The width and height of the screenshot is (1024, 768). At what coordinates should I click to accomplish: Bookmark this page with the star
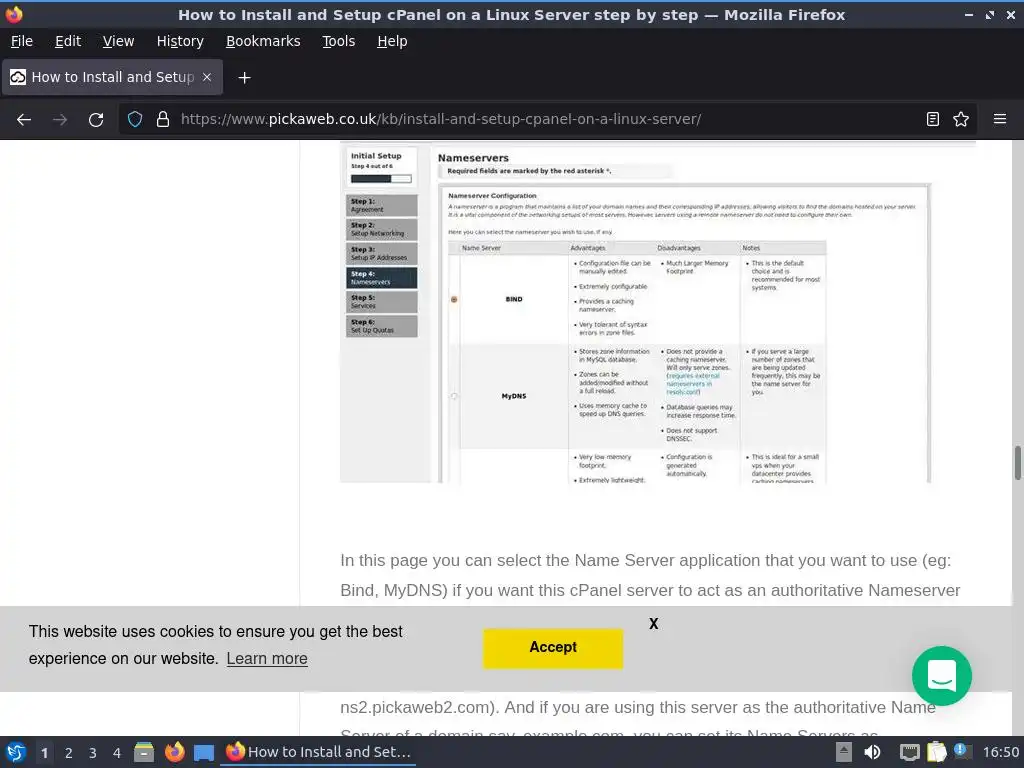[x=961, y=120]
